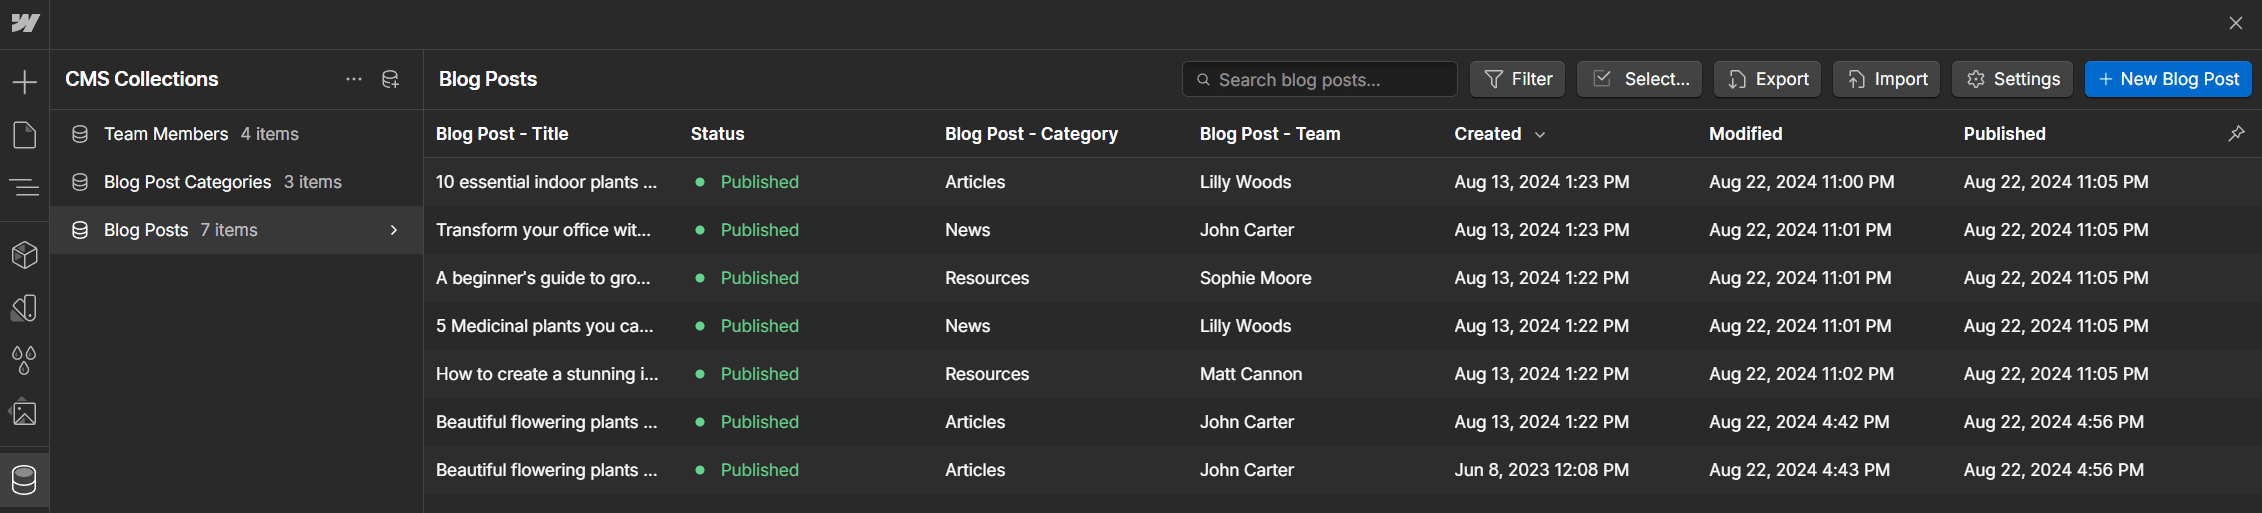Click Lilly Woods in 5 Medicinal plants row
The image size is (2262, 513).
tap(1246, 326)
